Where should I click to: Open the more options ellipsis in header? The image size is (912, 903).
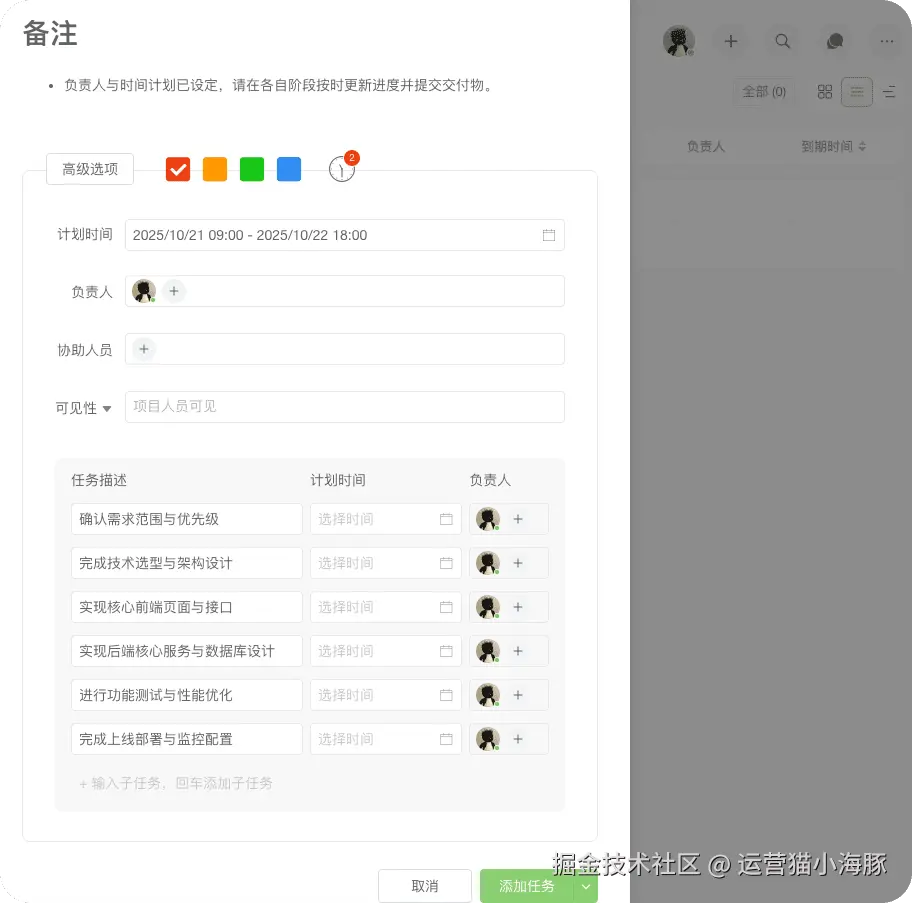pos(887,41)
